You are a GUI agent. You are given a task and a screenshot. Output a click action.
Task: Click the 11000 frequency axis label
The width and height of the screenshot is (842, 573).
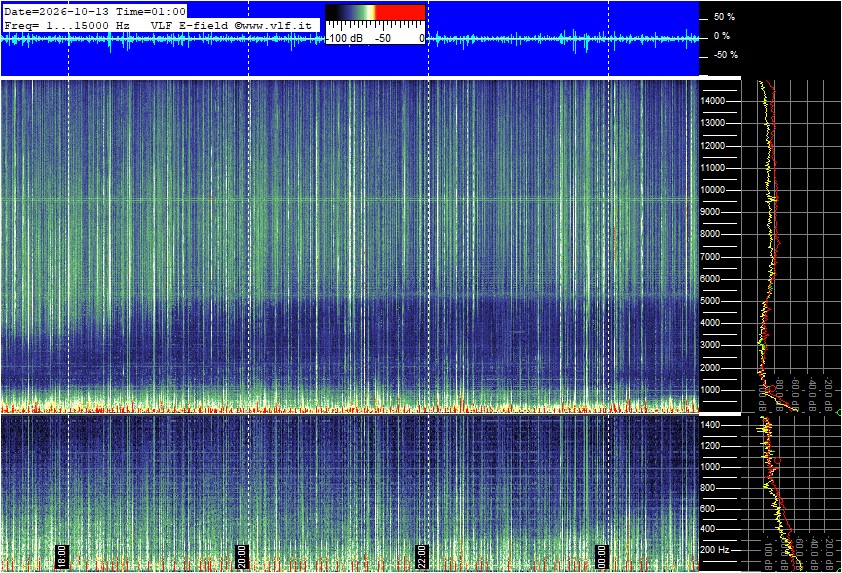[713, 168]
